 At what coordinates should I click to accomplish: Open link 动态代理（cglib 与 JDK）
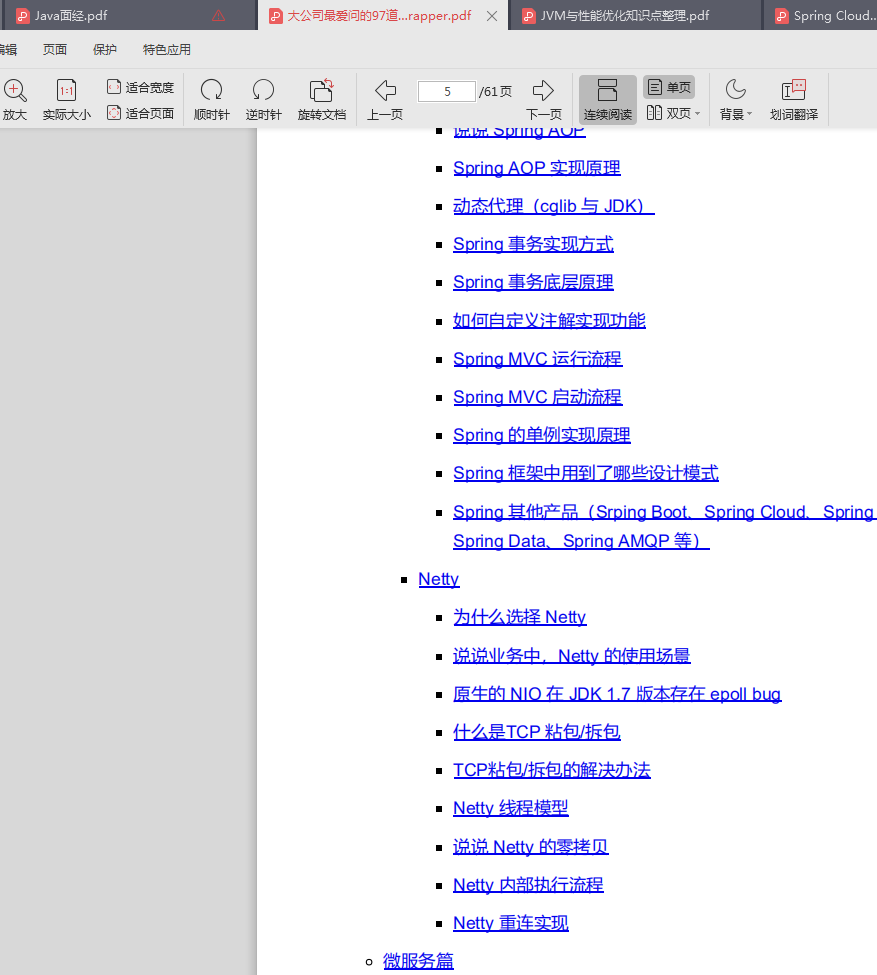pos(554,206)
